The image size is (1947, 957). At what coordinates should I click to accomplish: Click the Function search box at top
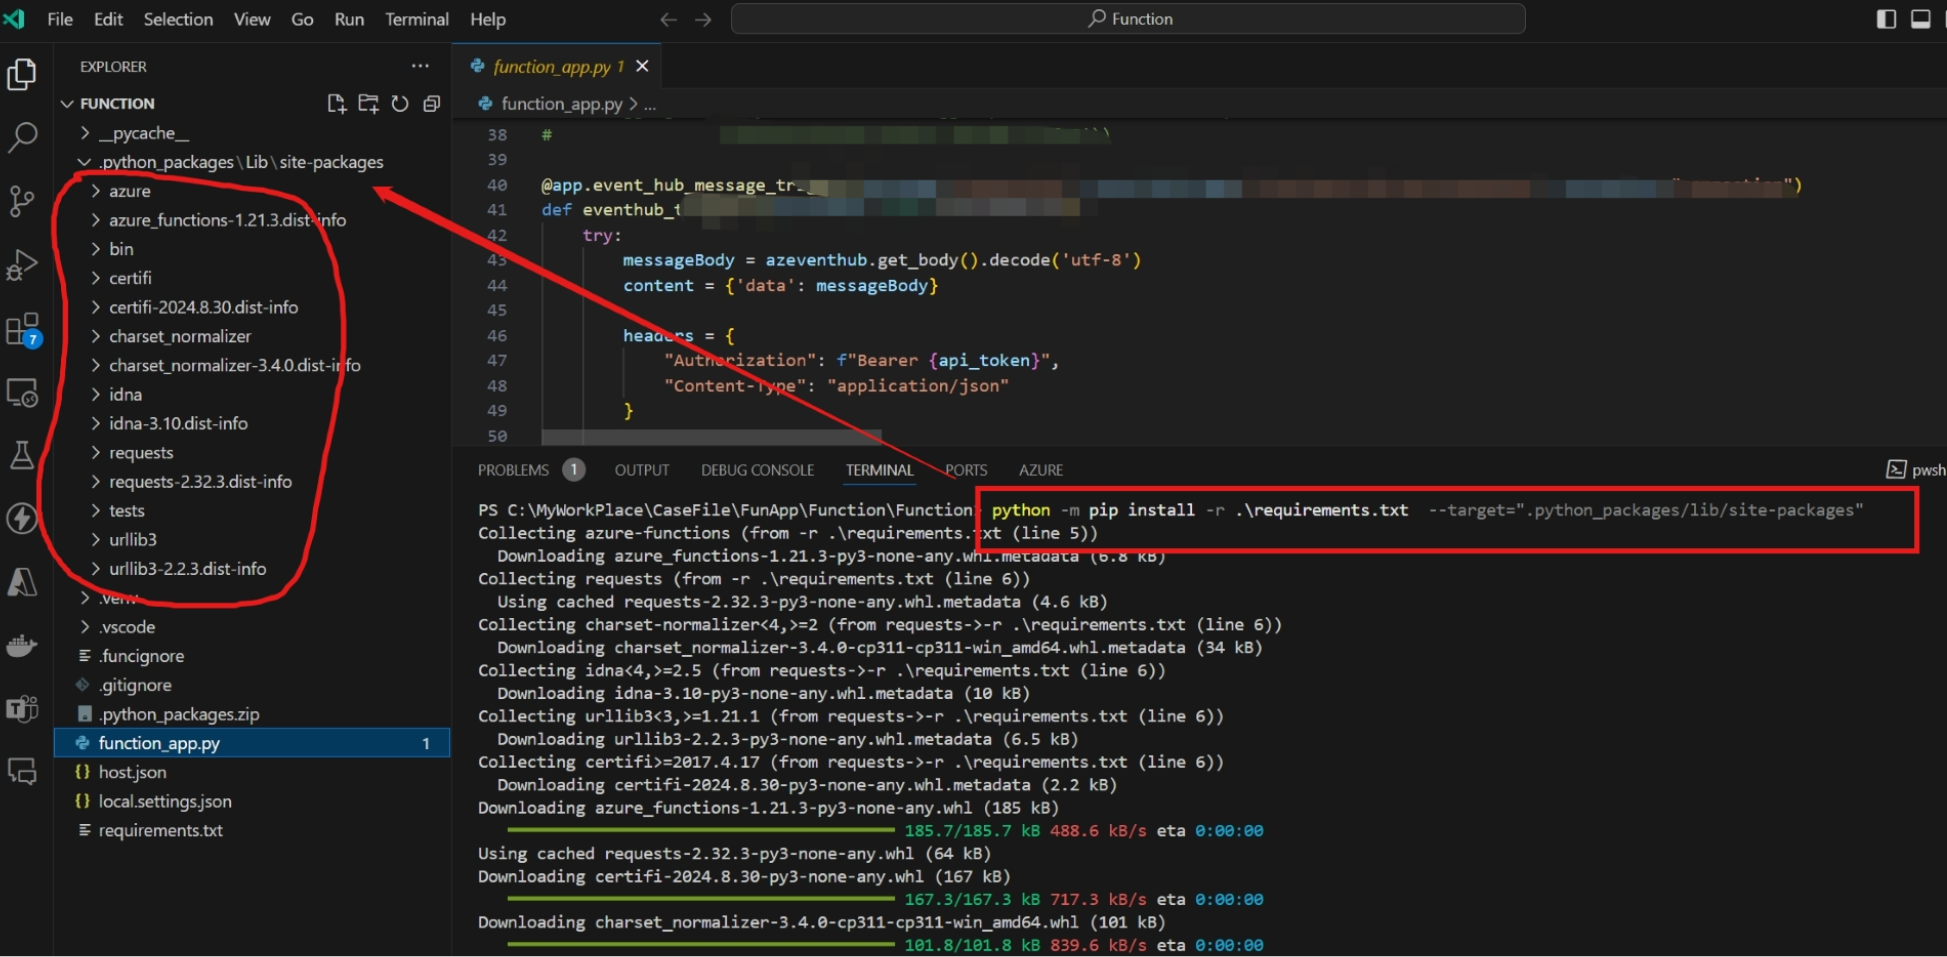point(1128,18)
